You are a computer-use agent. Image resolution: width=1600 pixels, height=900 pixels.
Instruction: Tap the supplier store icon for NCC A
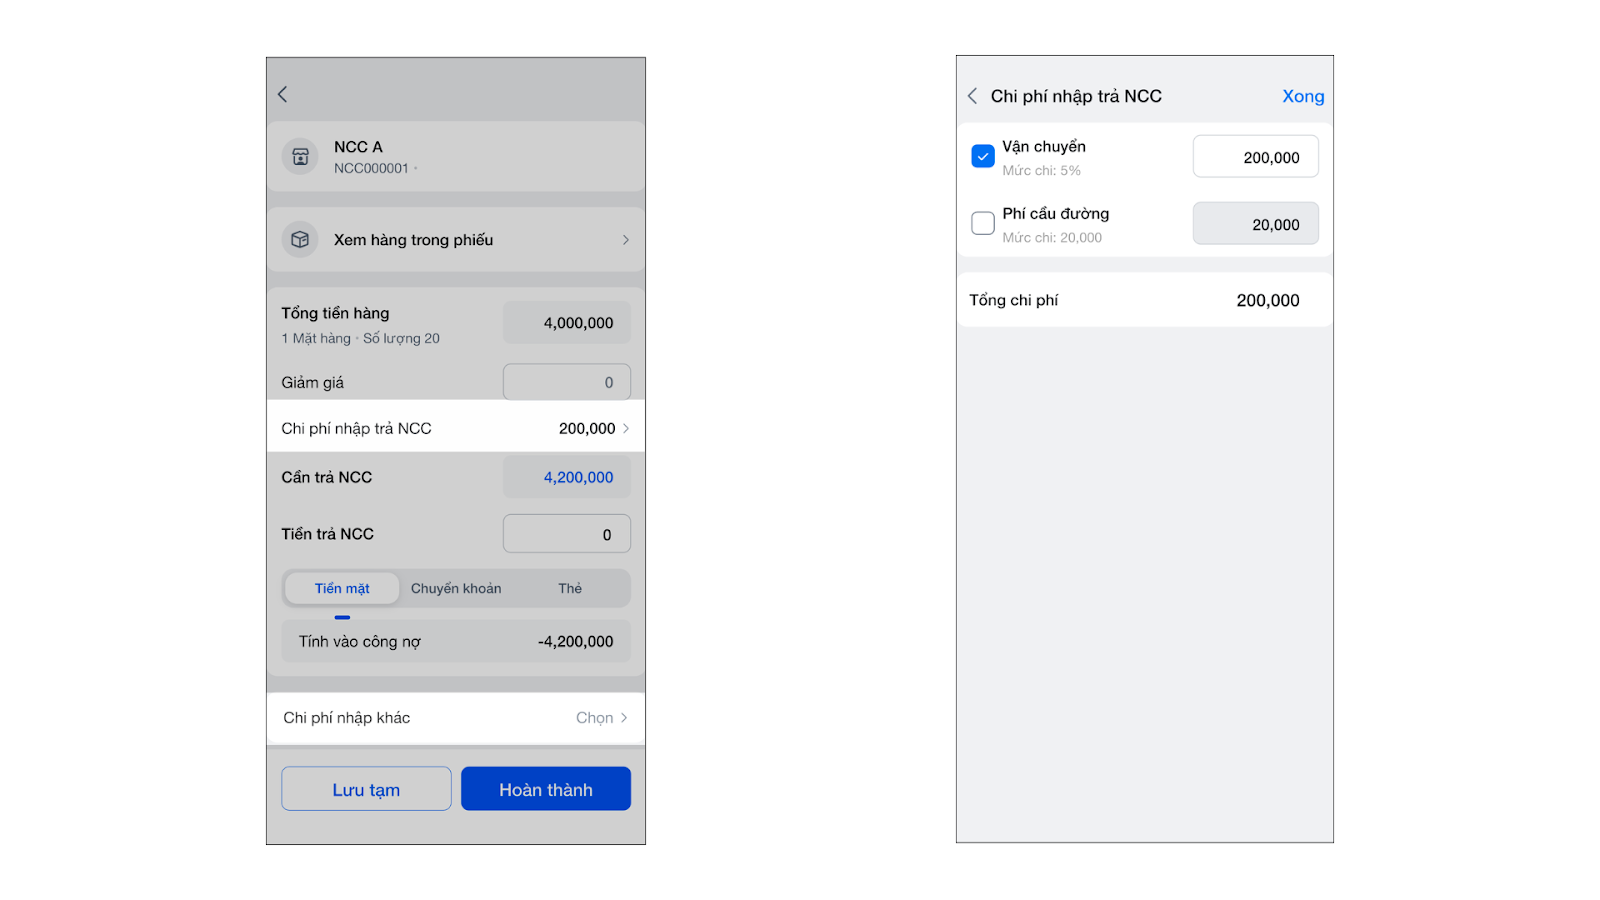coord(300,157)
